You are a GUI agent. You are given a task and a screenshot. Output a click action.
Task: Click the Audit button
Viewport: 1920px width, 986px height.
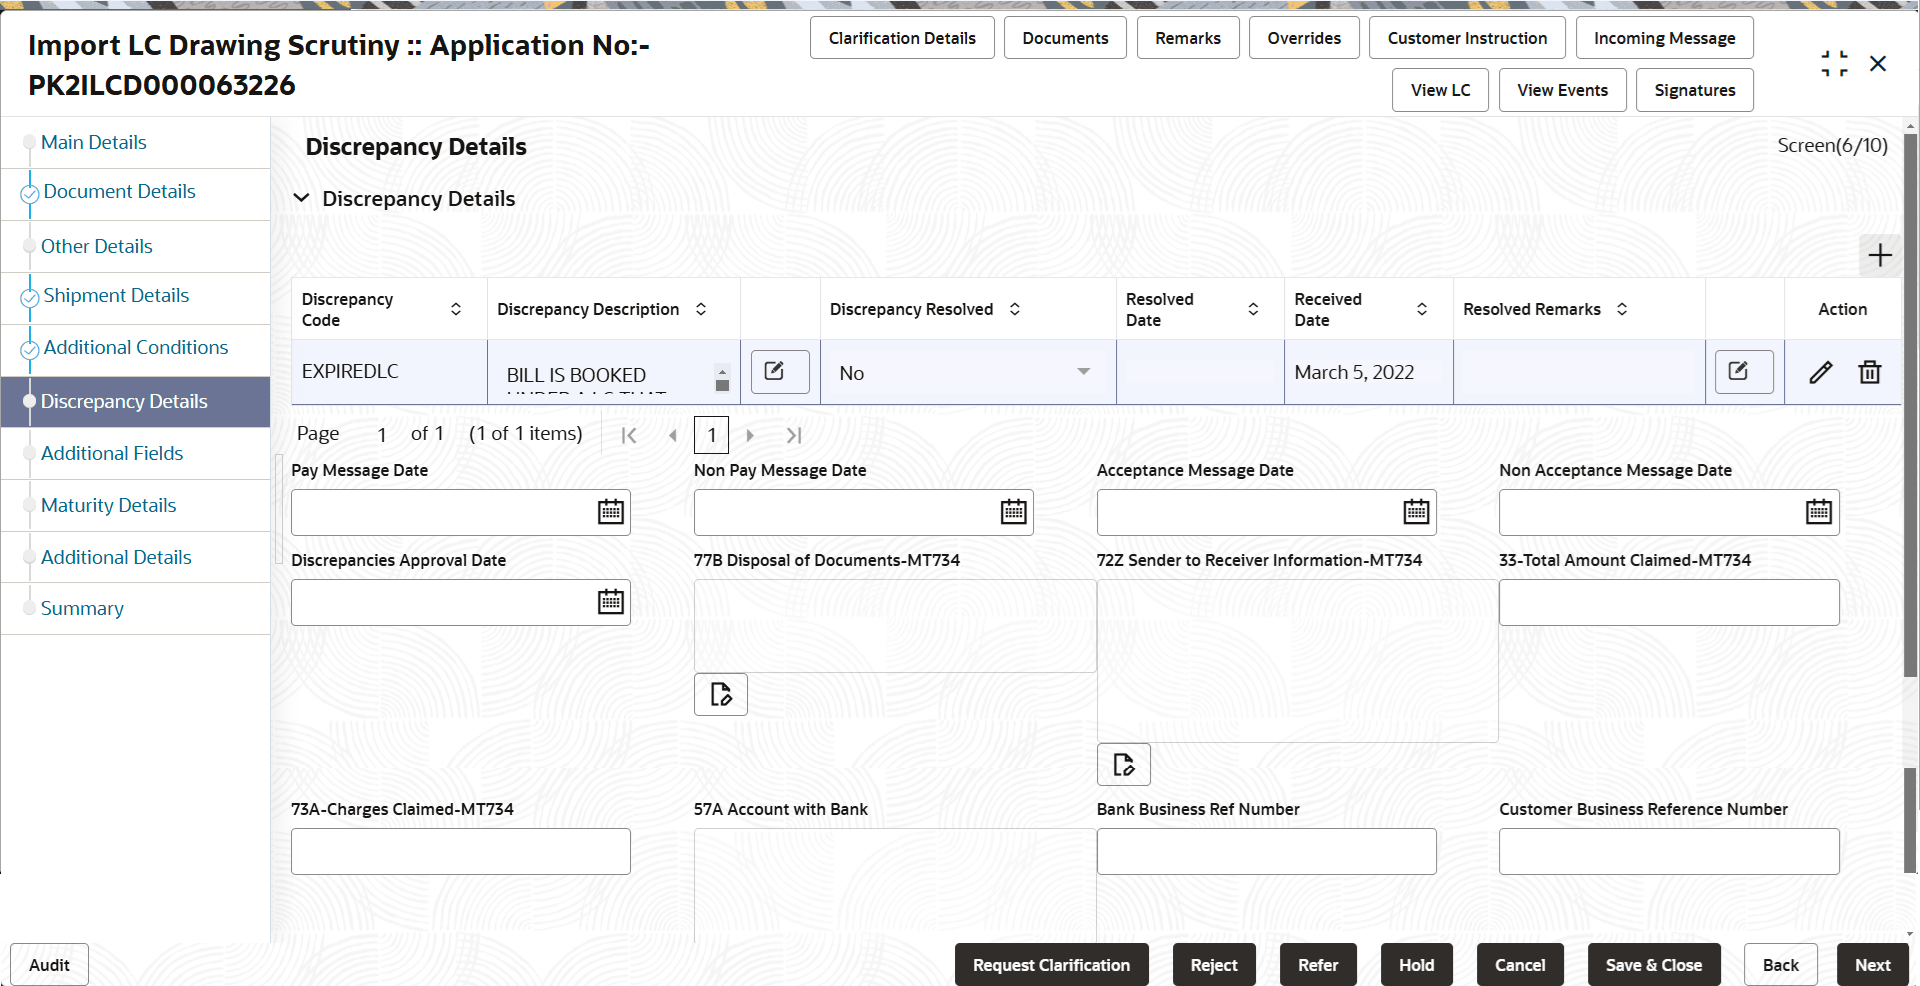click(49, 965)
